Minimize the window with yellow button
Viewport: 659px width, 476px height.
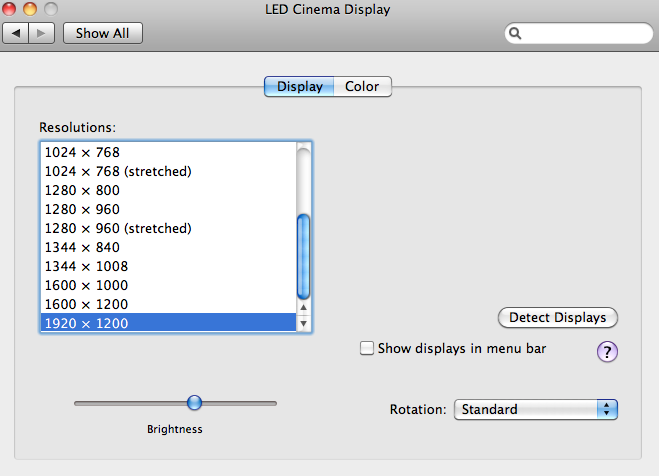[x=30, y=9]
